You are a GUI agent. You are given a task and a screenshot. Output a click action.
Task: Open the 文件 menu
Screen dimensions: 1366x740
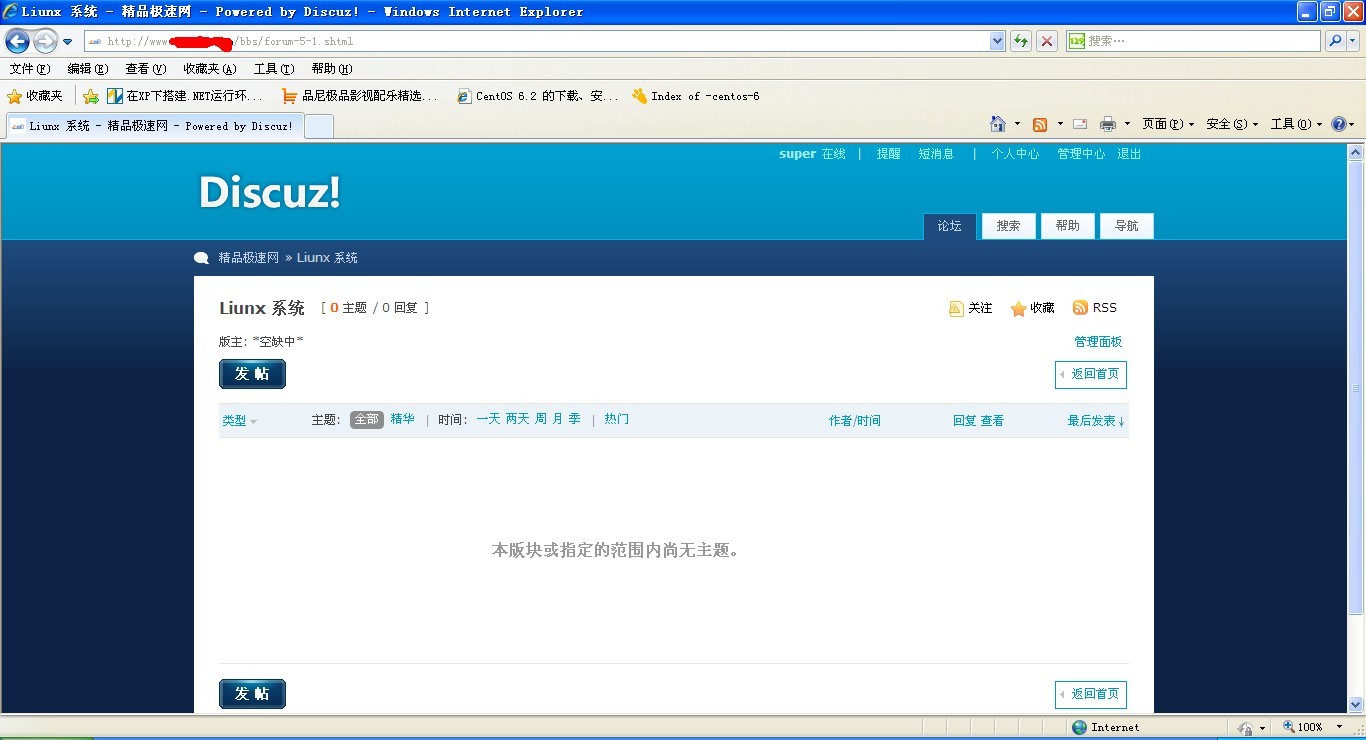click(x=29, y=69)
